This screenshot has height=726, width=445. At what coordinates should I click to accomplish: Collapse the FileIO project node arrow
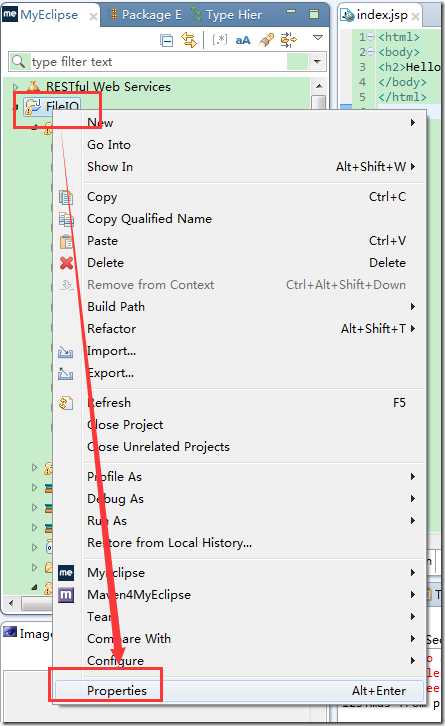click(x=16, y=107)
